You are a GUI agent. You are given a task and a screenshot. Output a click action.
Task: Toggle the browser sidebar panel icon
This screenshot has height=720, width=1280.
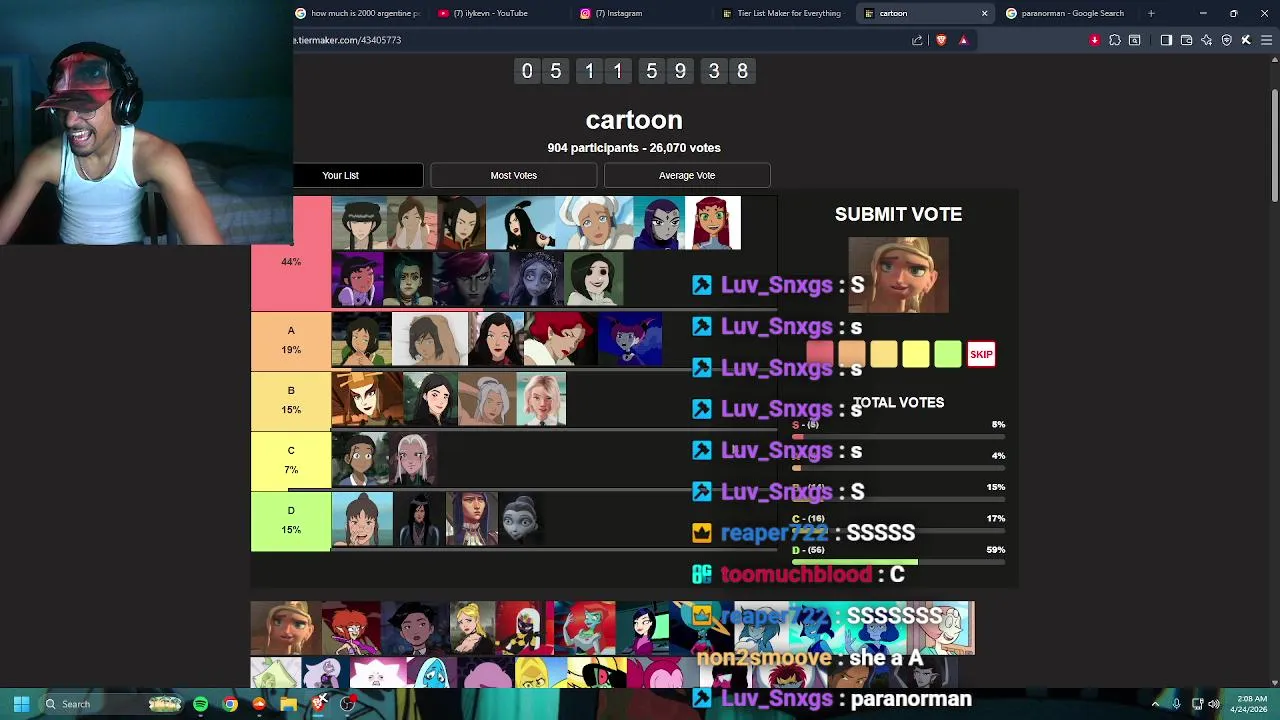1166,40
